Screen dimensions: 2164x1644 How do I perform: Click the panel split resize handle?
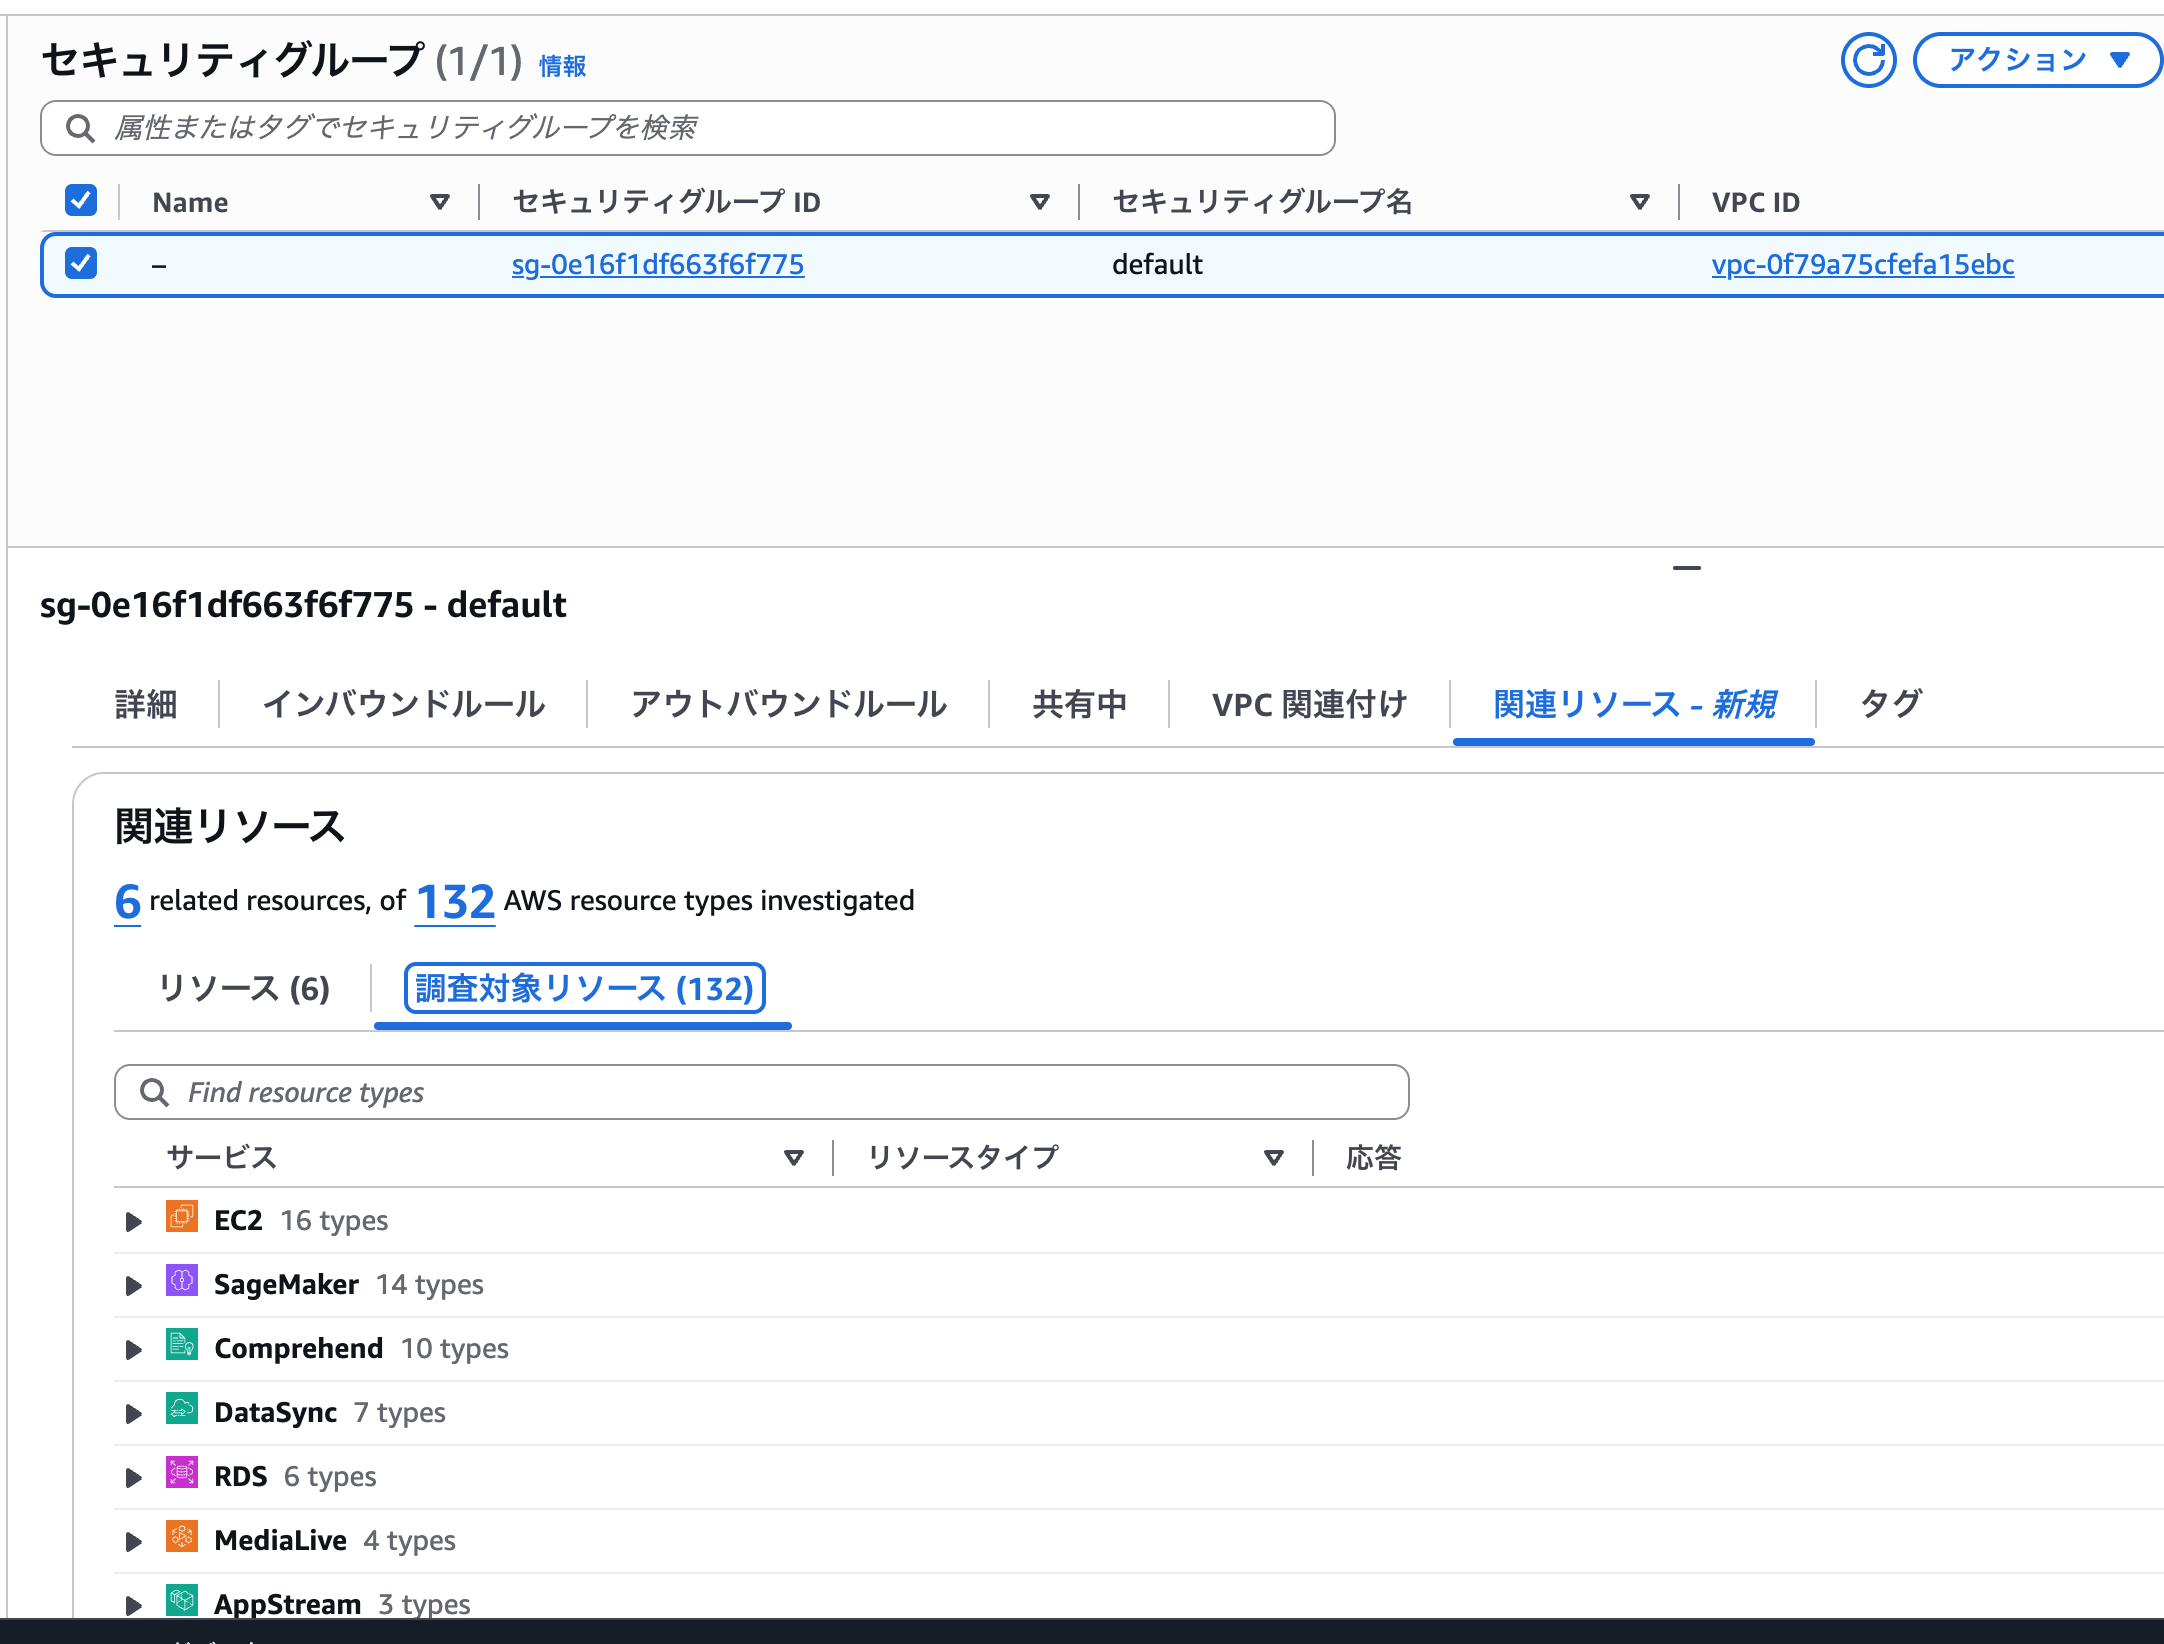[1687, 568]
